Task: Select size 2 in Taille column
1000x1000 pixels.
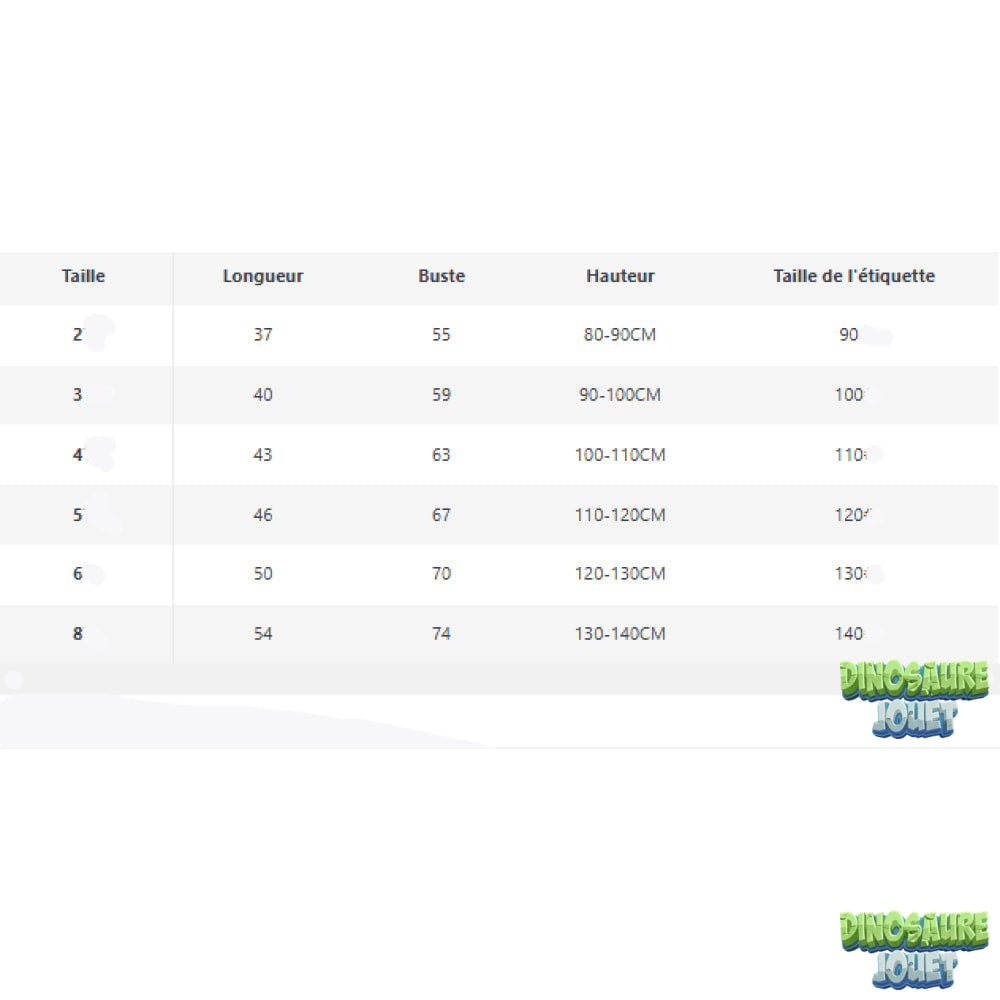Action: pyautogui.click(x=78, y=335)
